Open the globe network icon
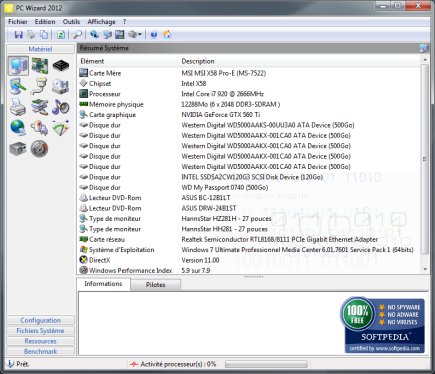Image resolution: width=435 pixels, height=374 pixels. click(18, 128)
